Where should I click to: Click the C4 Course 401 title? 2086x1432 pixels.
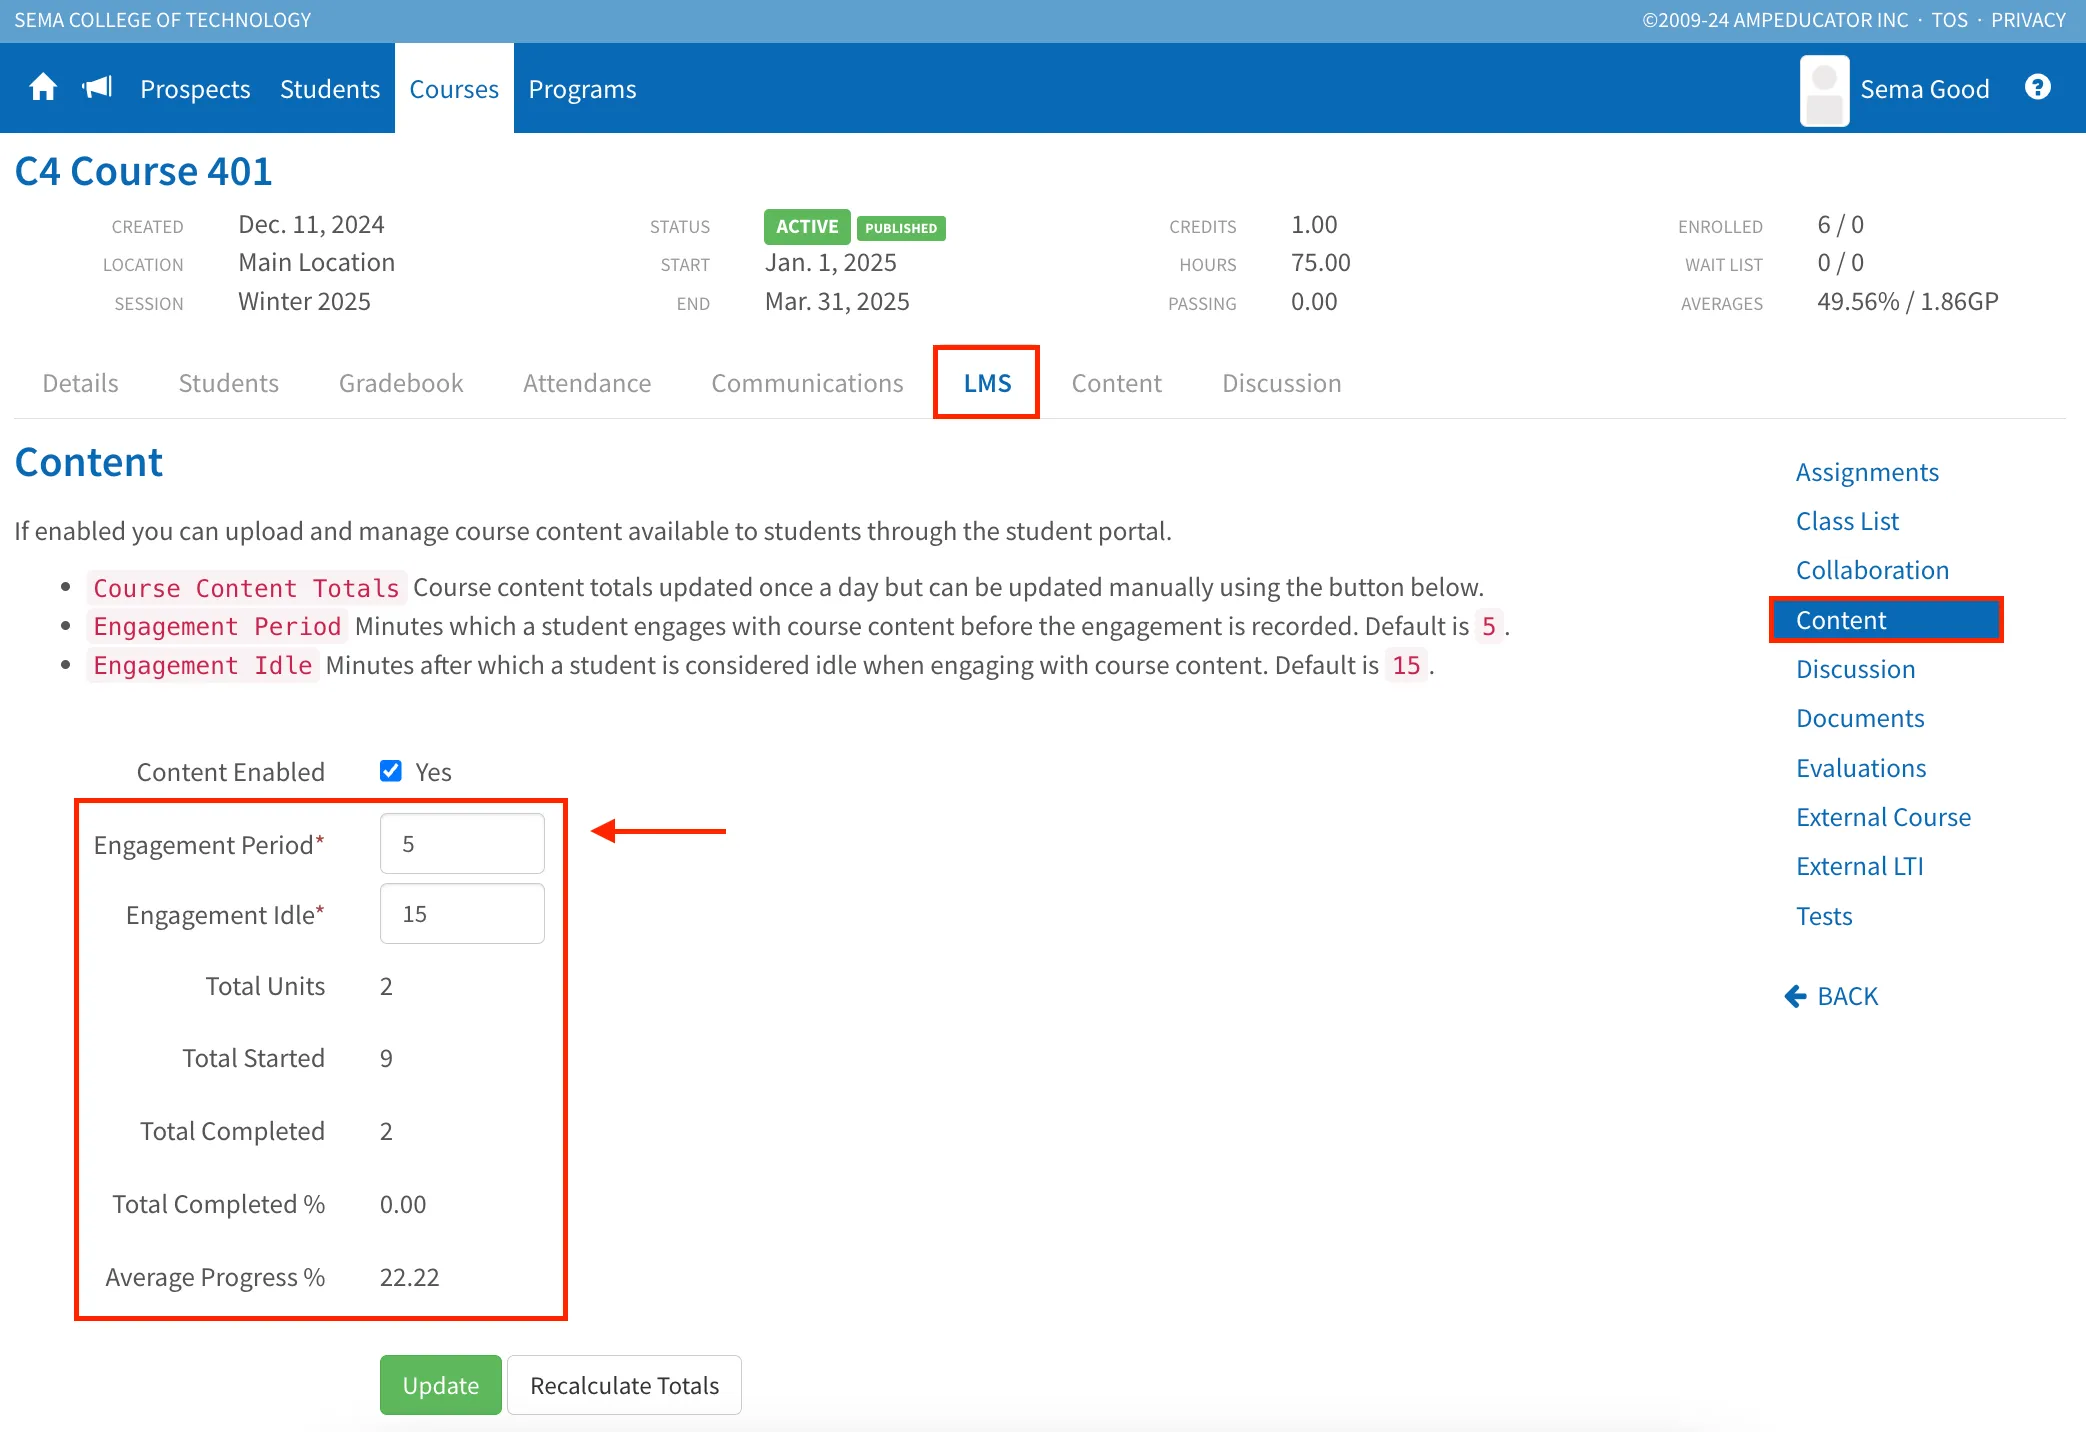tap(143, 171)
